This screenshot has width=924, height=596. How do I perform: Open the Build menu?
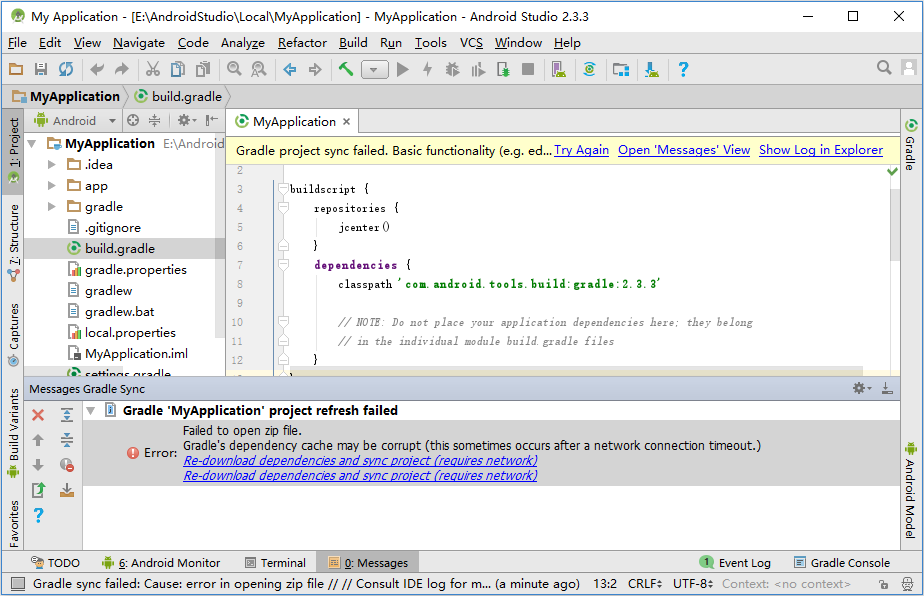353,42
